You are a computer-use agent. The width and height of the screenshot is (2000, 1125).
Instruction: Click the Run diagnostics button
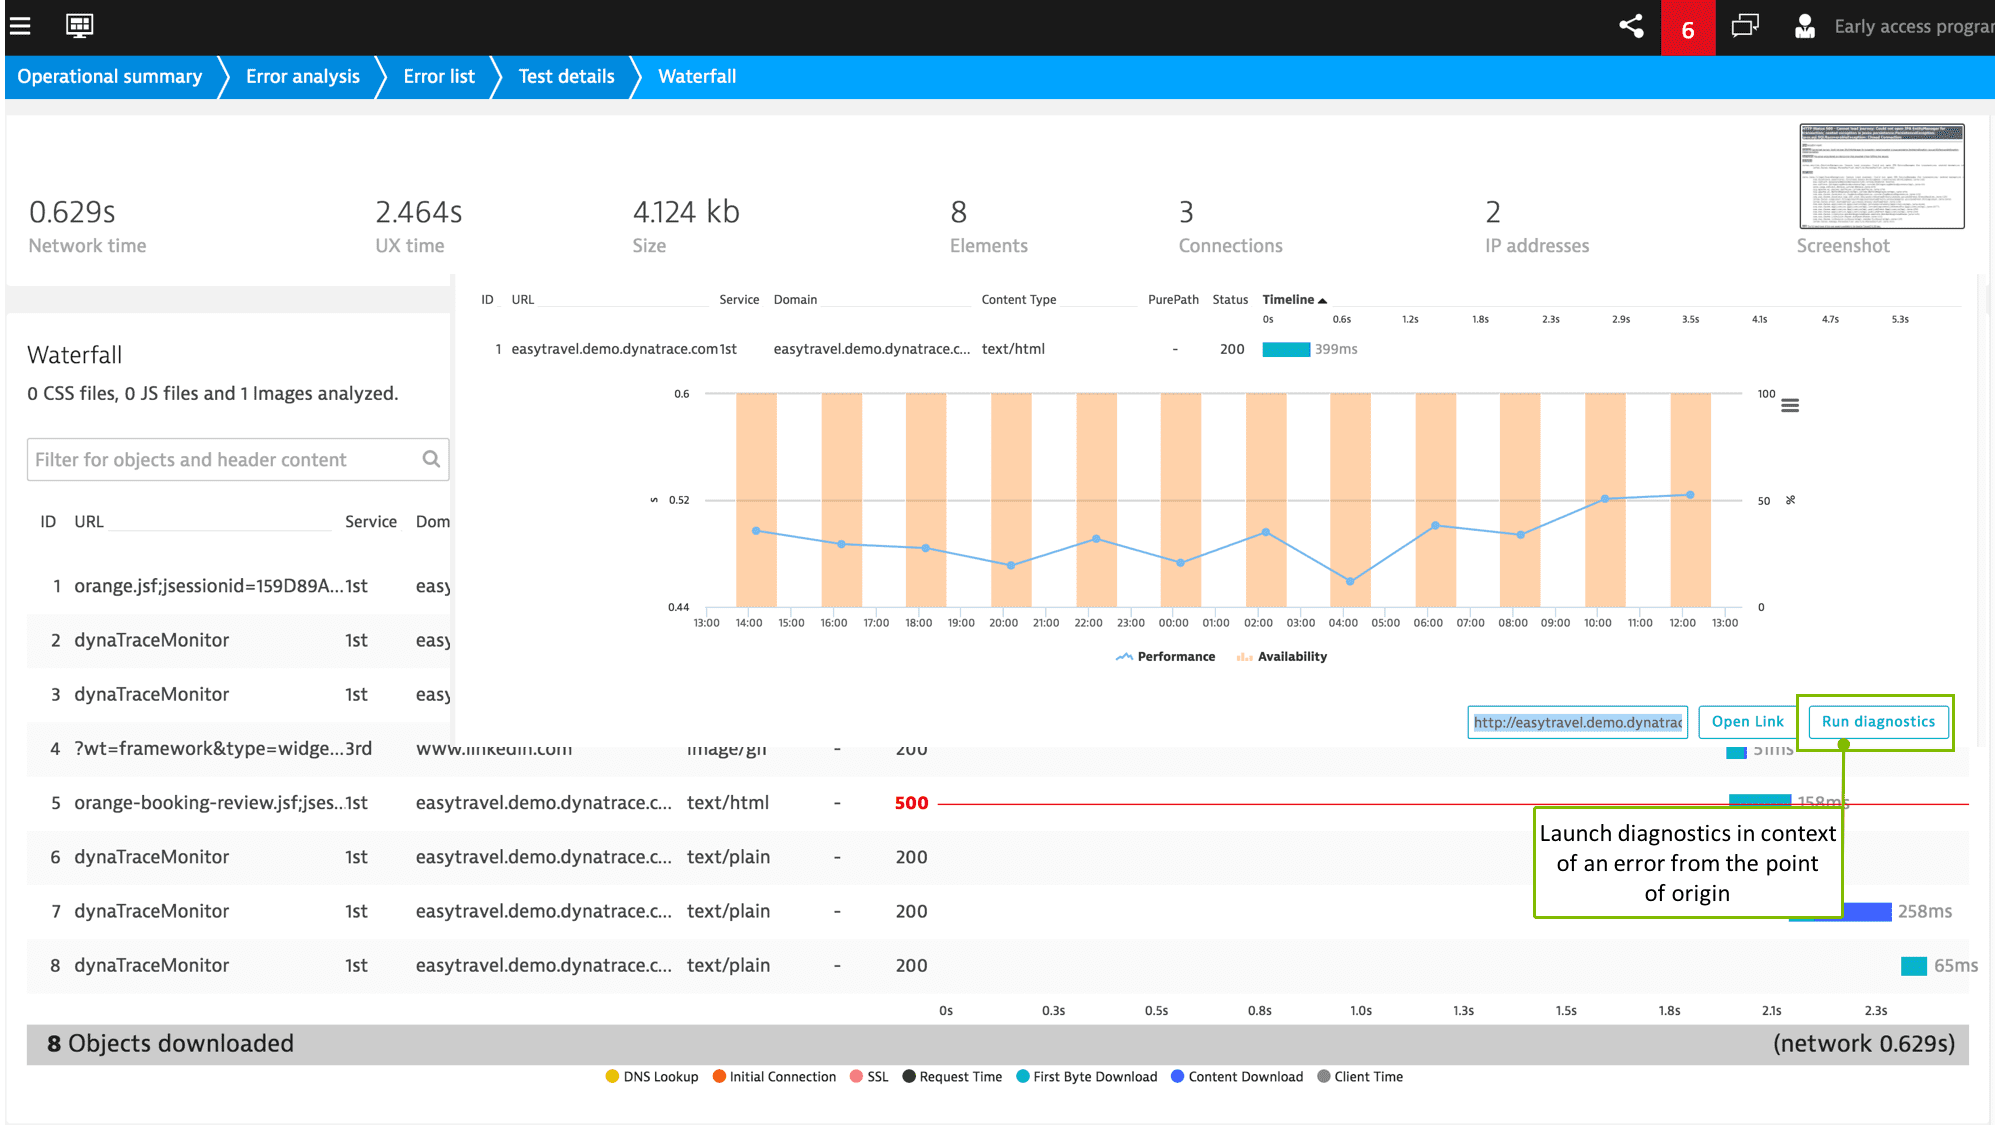tap(1878, 722)
